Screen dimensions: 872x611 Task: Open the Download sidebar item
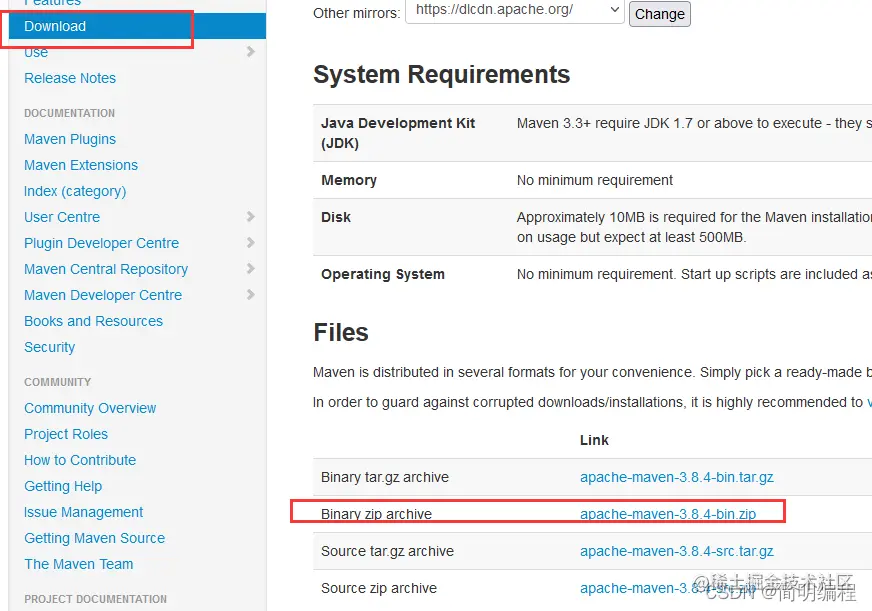(x=137, y=26)
